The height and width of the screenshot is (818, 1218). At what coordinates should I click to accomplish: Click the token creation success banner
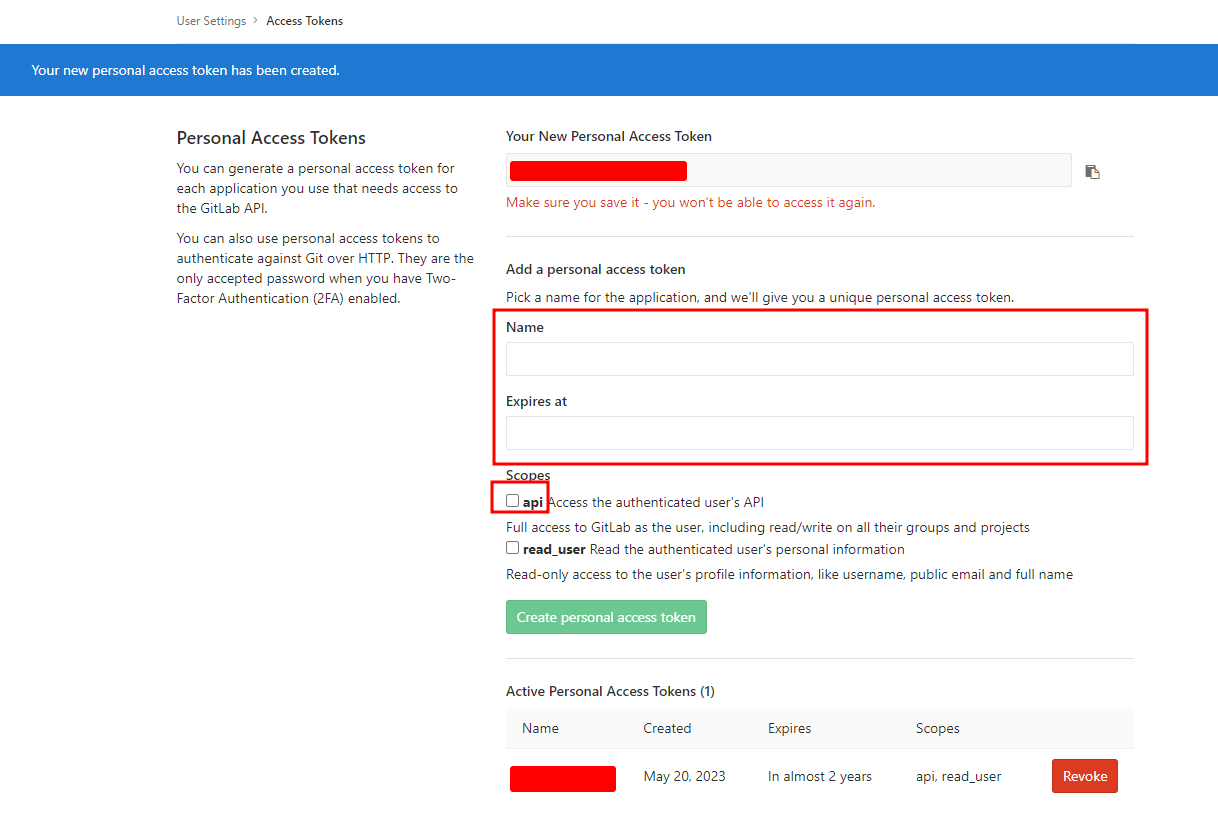tap(185, 70)
